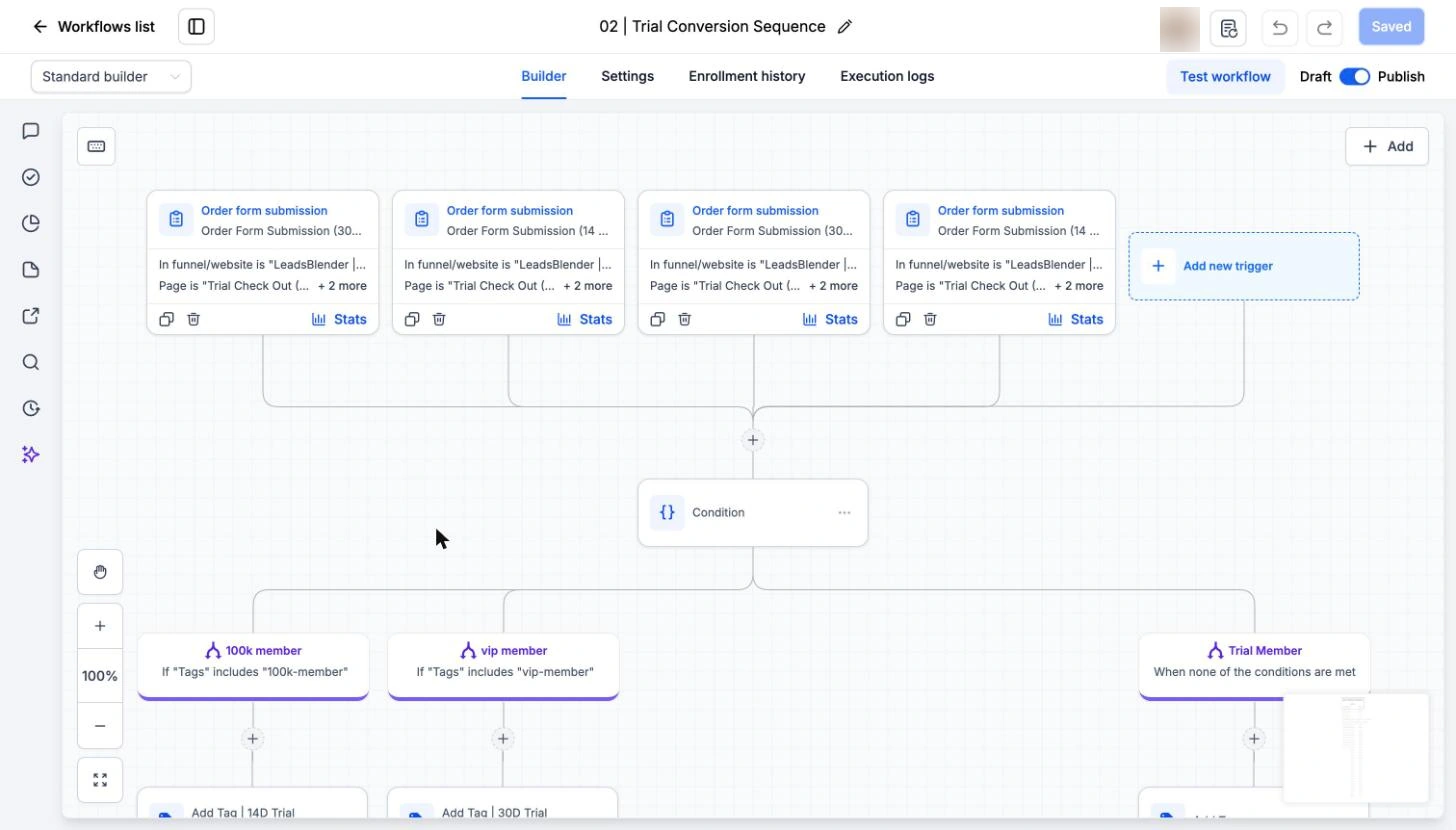
Task: Open the comments chat icon in sidebar
Action: click(x=31, y=131)
